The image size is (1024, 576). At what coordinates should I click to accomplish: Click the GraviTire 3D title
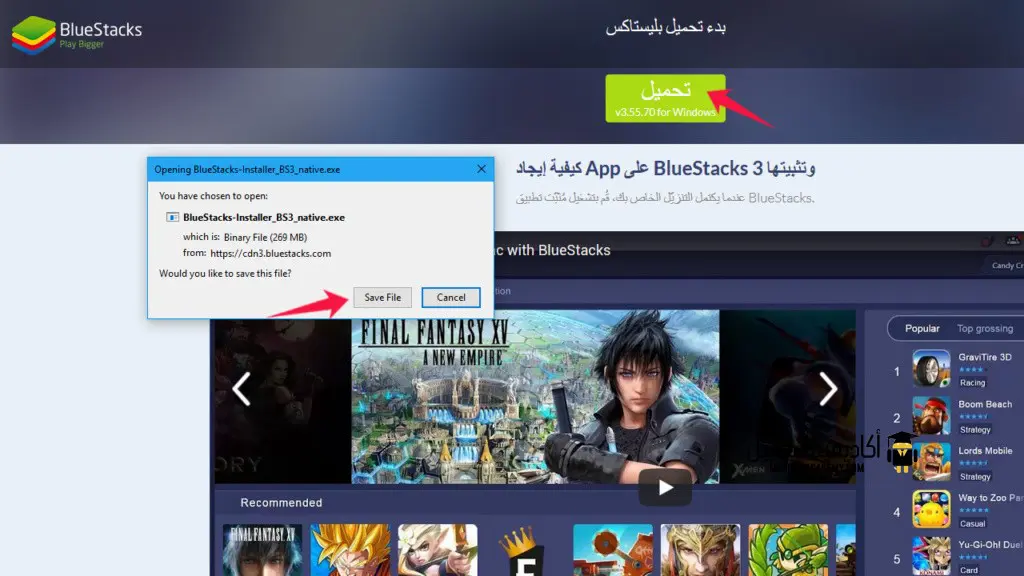(985, 357)
